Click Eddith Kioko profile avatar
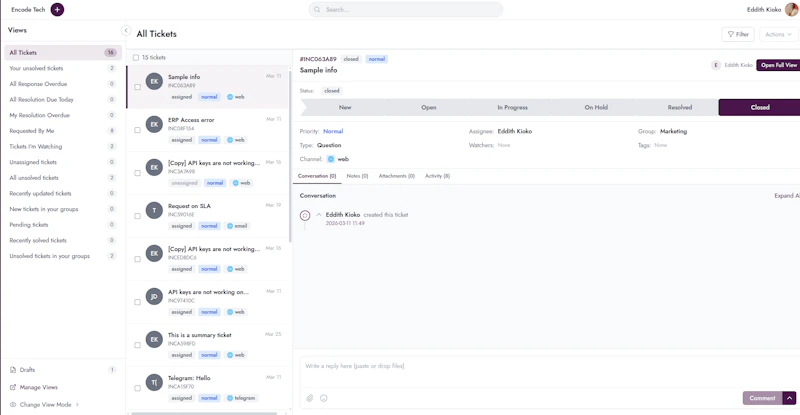 click(792, 9)
